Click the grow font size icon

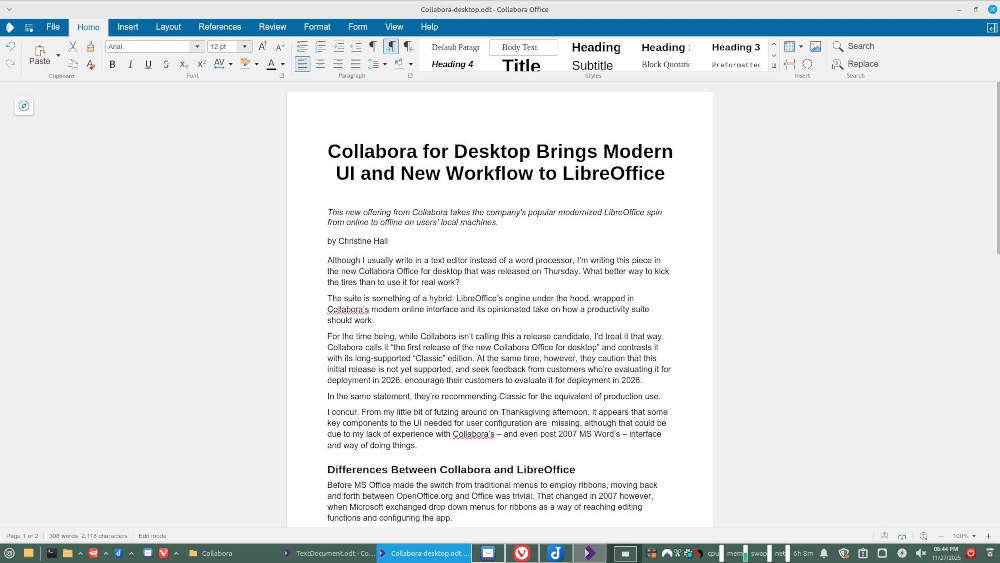coord(263,47)
